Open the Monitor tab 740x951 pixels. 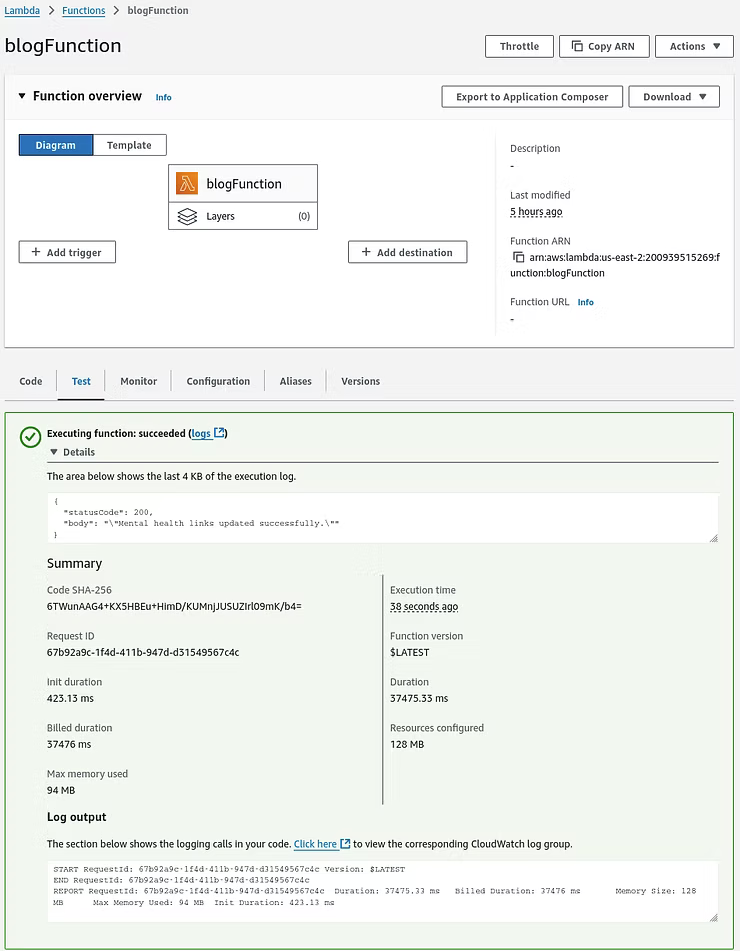138,381
